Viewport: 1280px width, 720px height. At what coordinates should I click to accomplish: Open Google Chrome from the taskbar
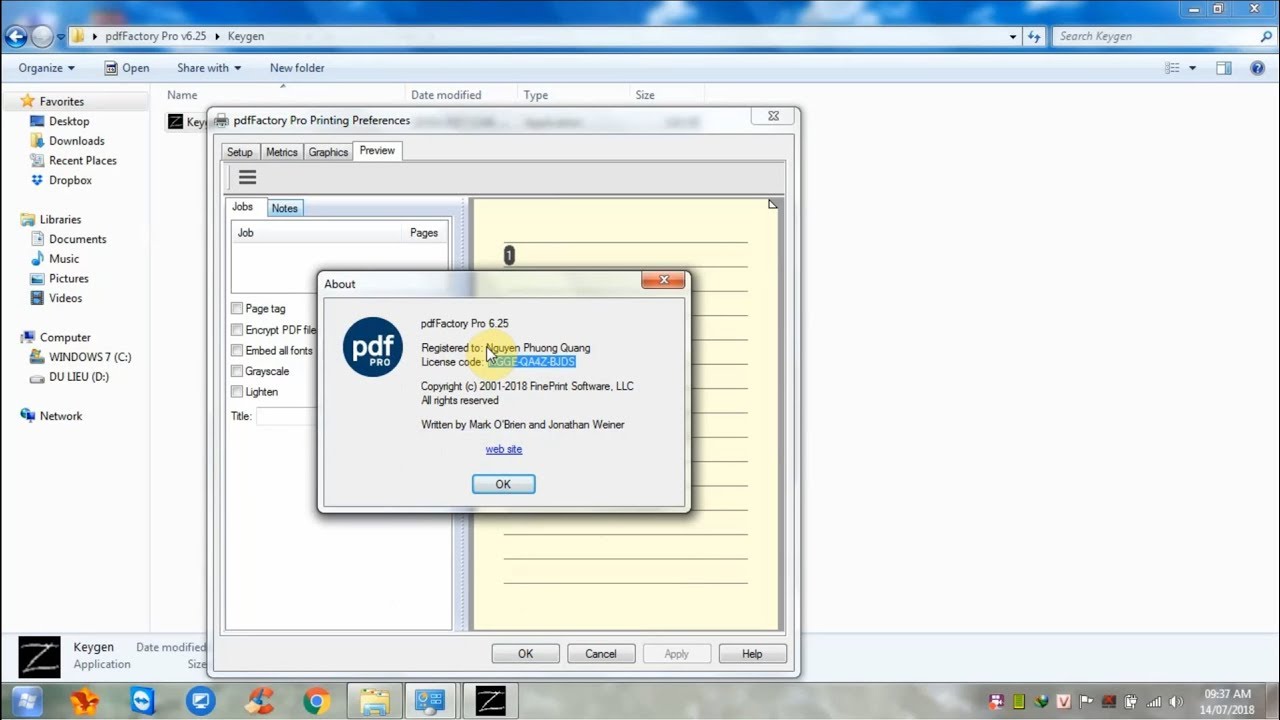click(x=317, y=701)
